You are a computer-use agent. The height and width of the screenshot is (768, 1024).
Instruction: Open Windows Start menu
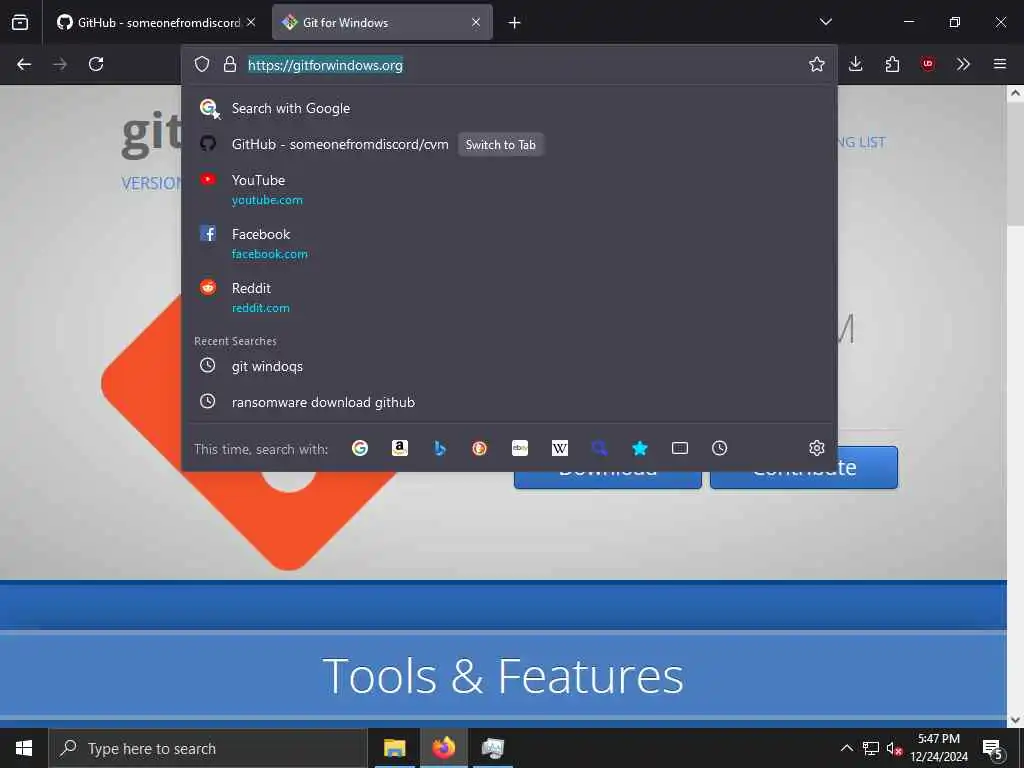point(24,748)
